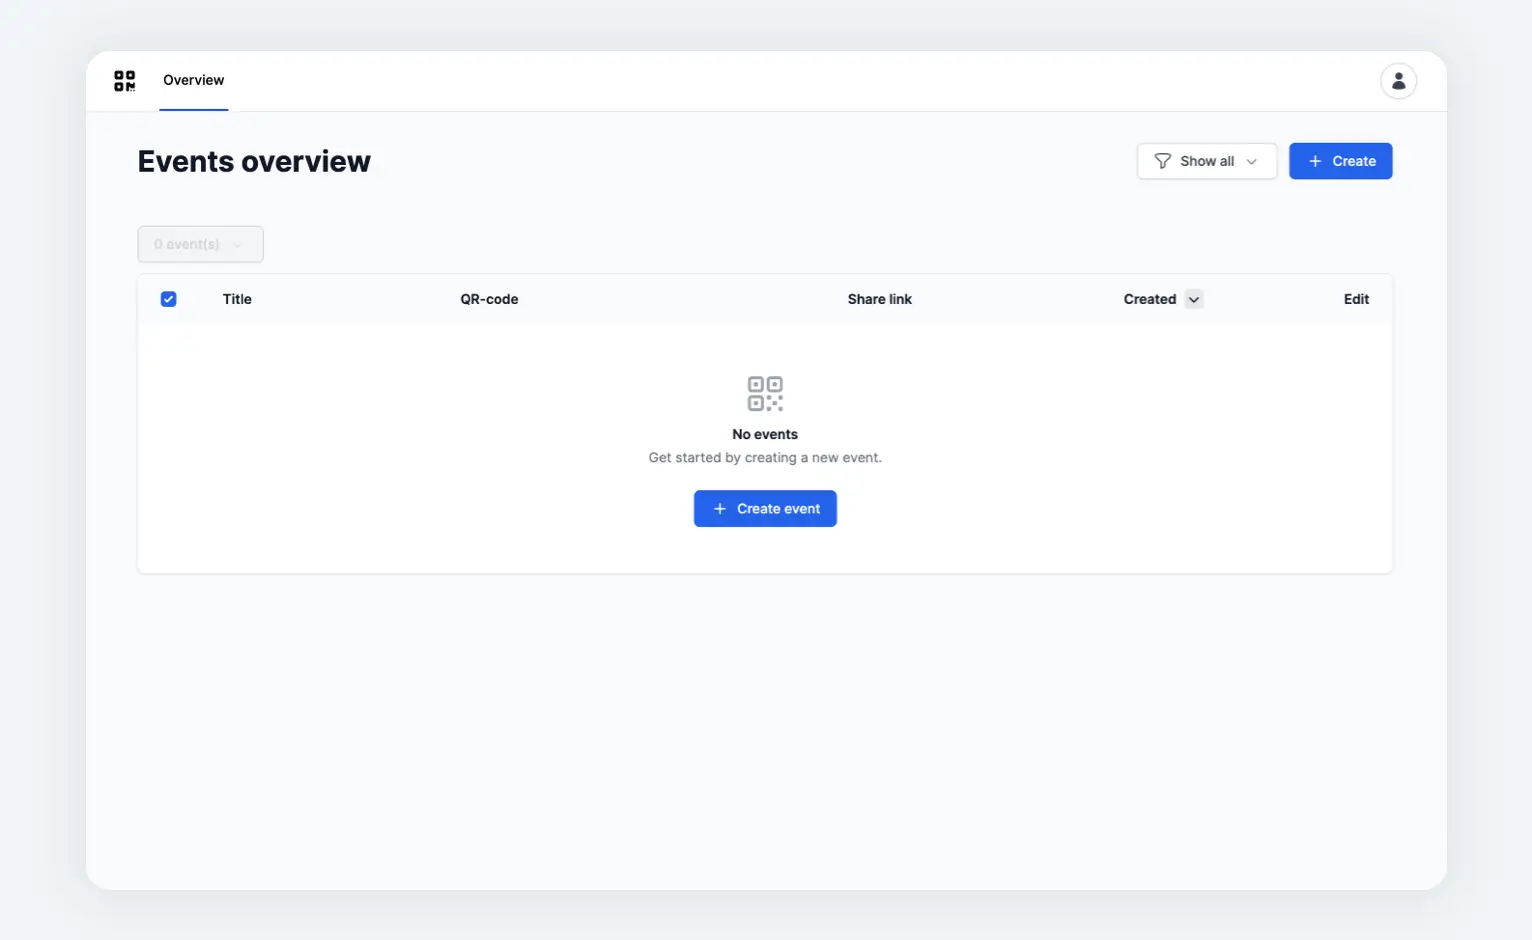This screenshot has height=940, width=1532.
Task: Click the QR-code empty state illustration
Action: tap(765, 393)
